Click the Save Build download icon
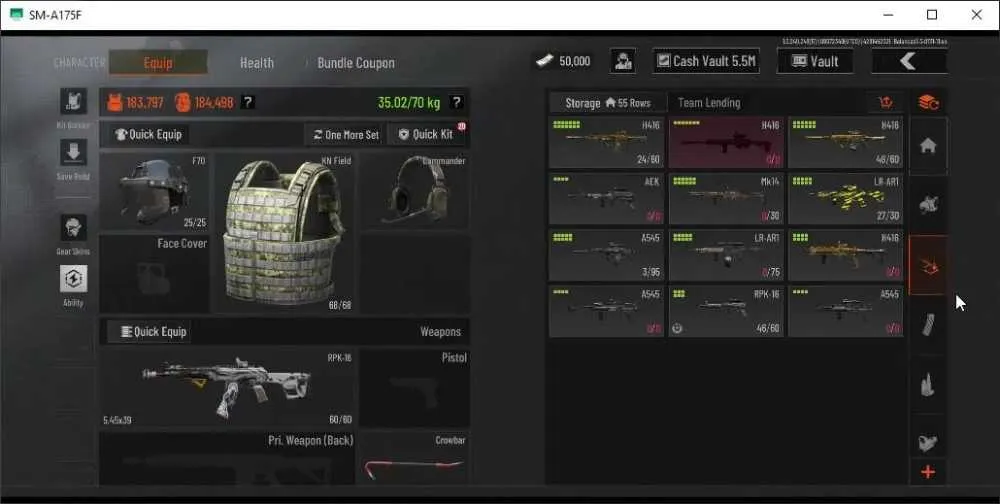Image resolution: width=1000 pixels, height=504 pixels. click(x=73, y=152)
